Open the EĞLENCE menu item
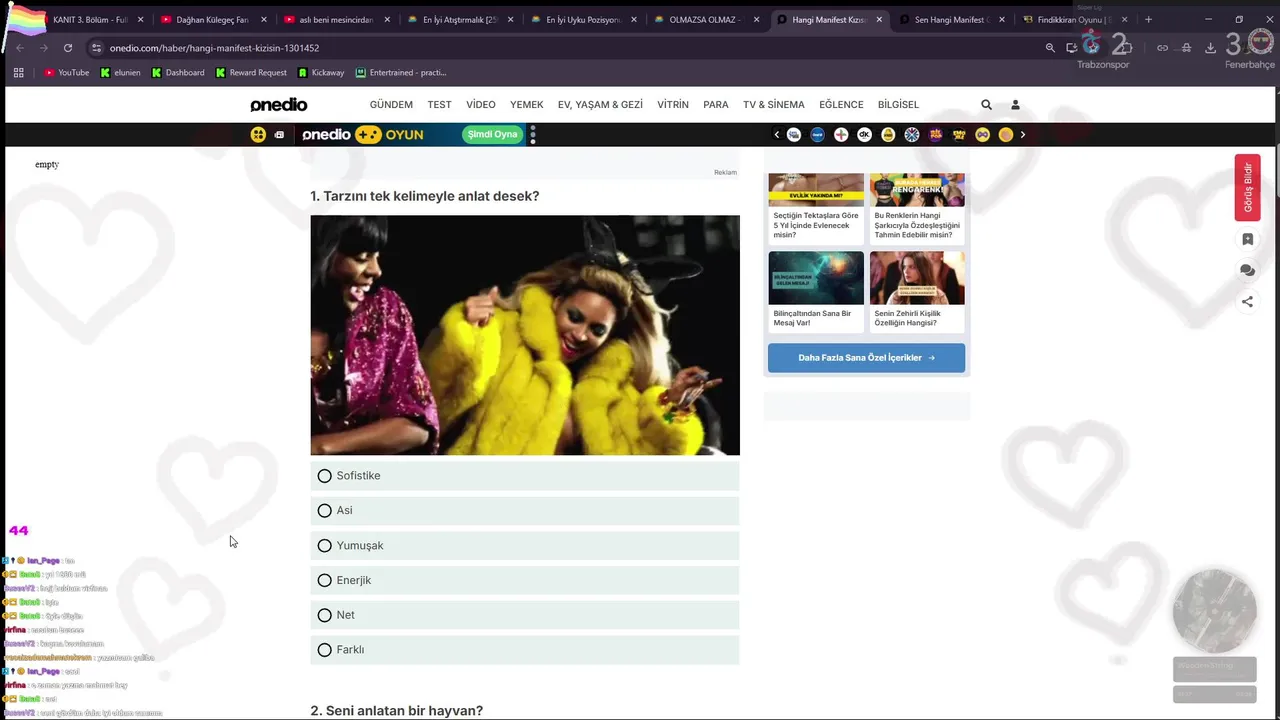The image size is (1280, 720). 841,105
